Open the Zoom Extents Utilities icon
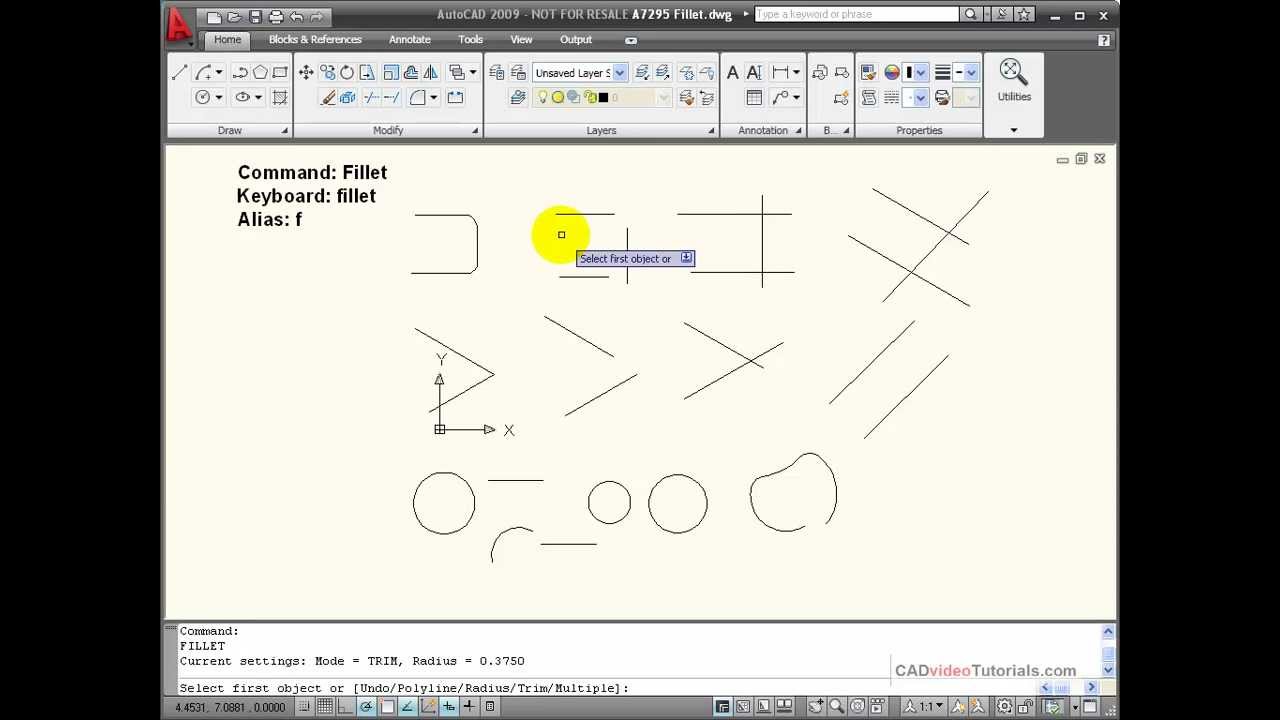 (x=1013, y=72)
